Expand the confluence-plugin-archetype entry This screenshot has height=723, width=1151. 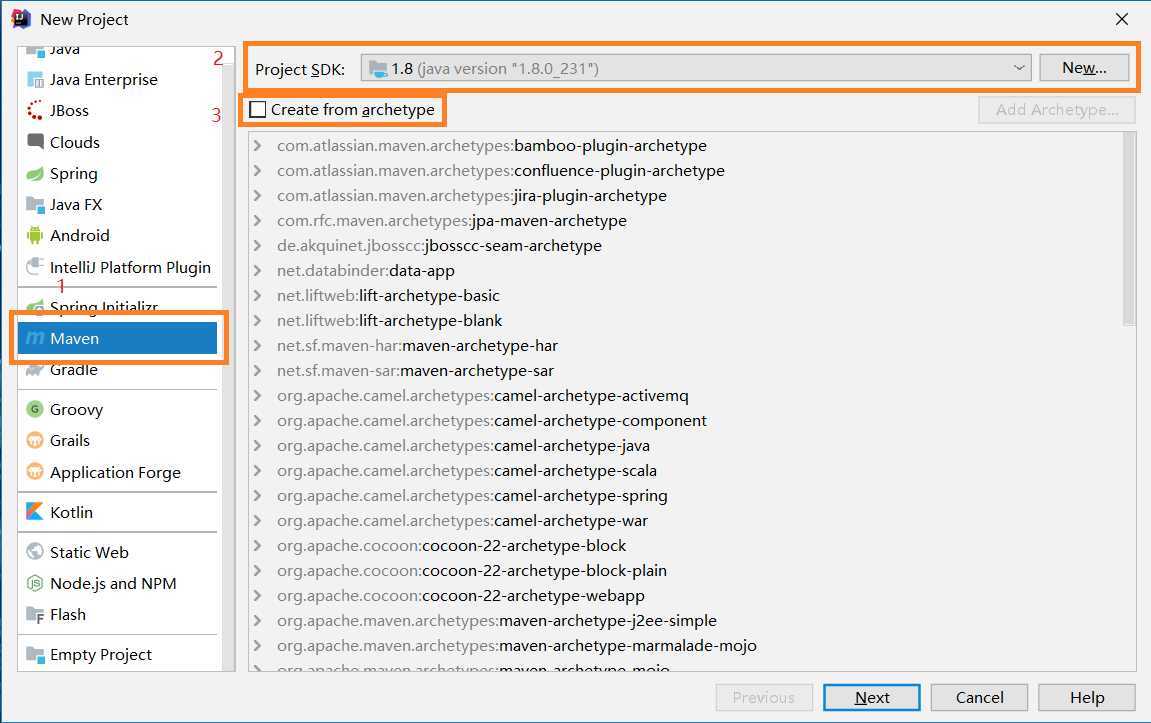coord(258,170)
